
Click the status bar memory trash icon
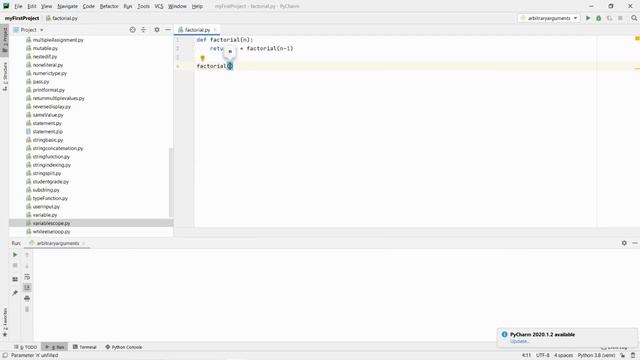coord(633,356)
